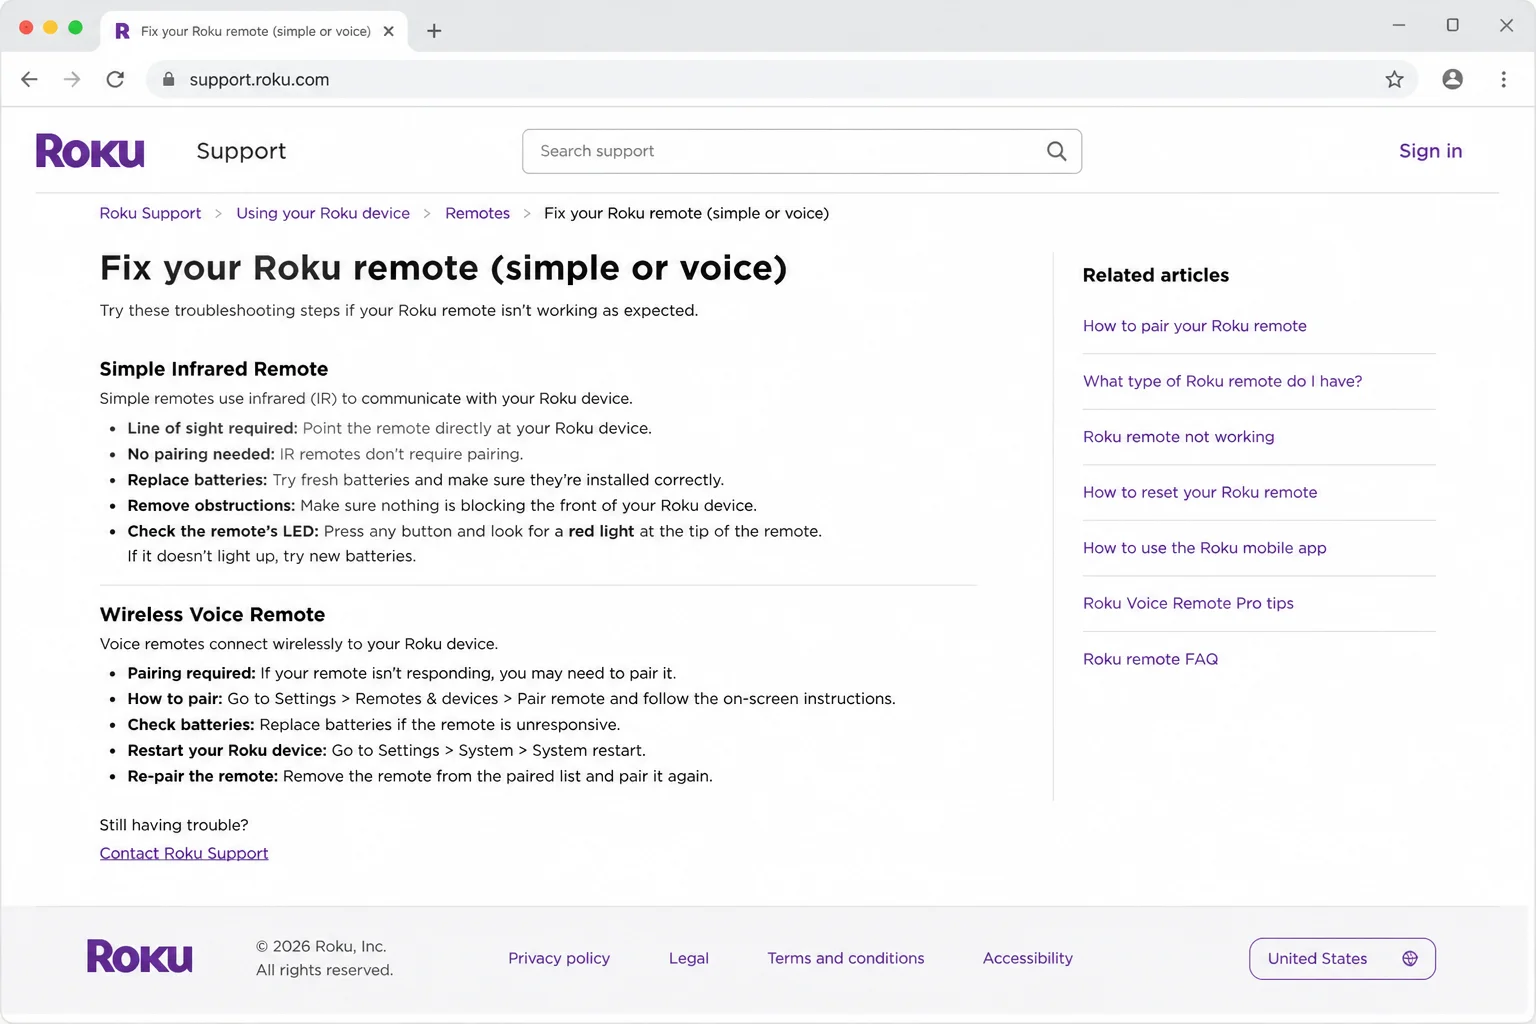Open Roku Voice Remote Pro tips

click(x=1188, y=603)
